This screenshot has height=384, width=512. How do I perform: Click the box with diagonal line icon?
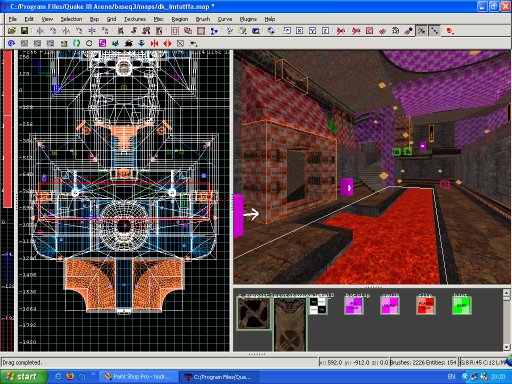pyautogui.click(x=180, y=43)
